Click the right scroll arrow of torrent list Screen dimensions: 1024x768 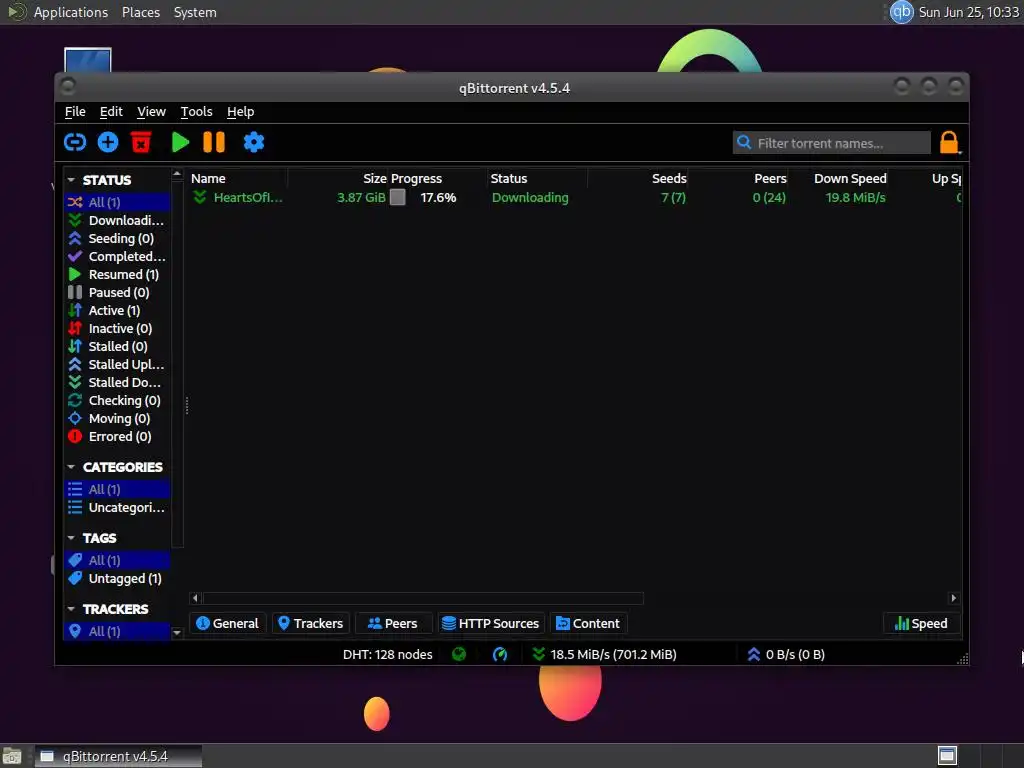tap(953, 598)
